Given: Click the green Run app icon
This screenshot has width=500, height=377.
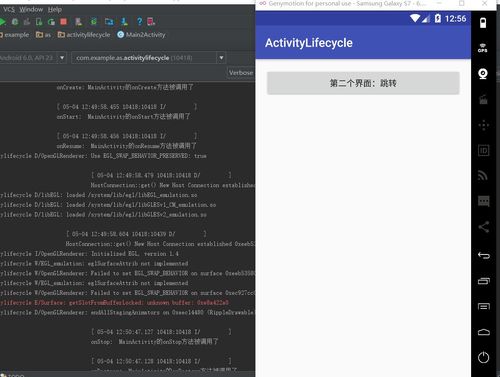Looking at the screenshot, I should (x=2, y=22).
